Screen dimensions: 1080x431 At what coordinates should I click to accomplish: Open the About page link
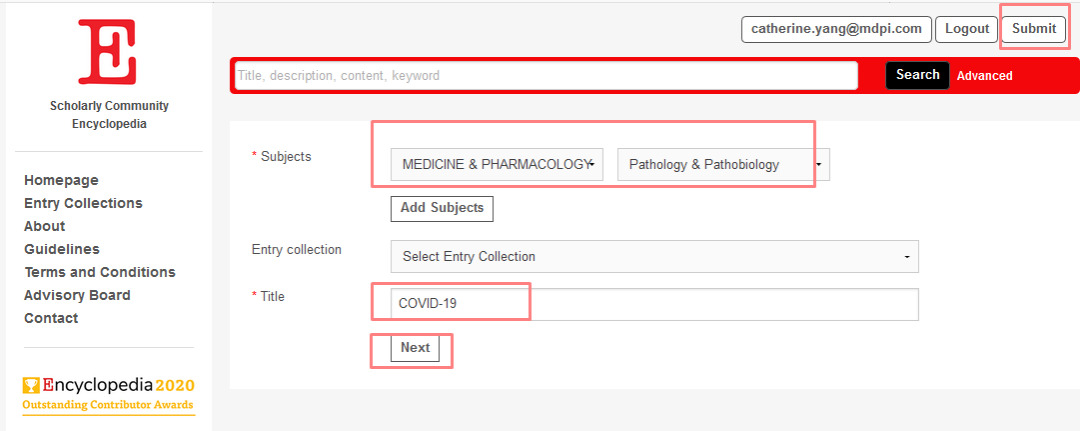click(x=45, y=226)
